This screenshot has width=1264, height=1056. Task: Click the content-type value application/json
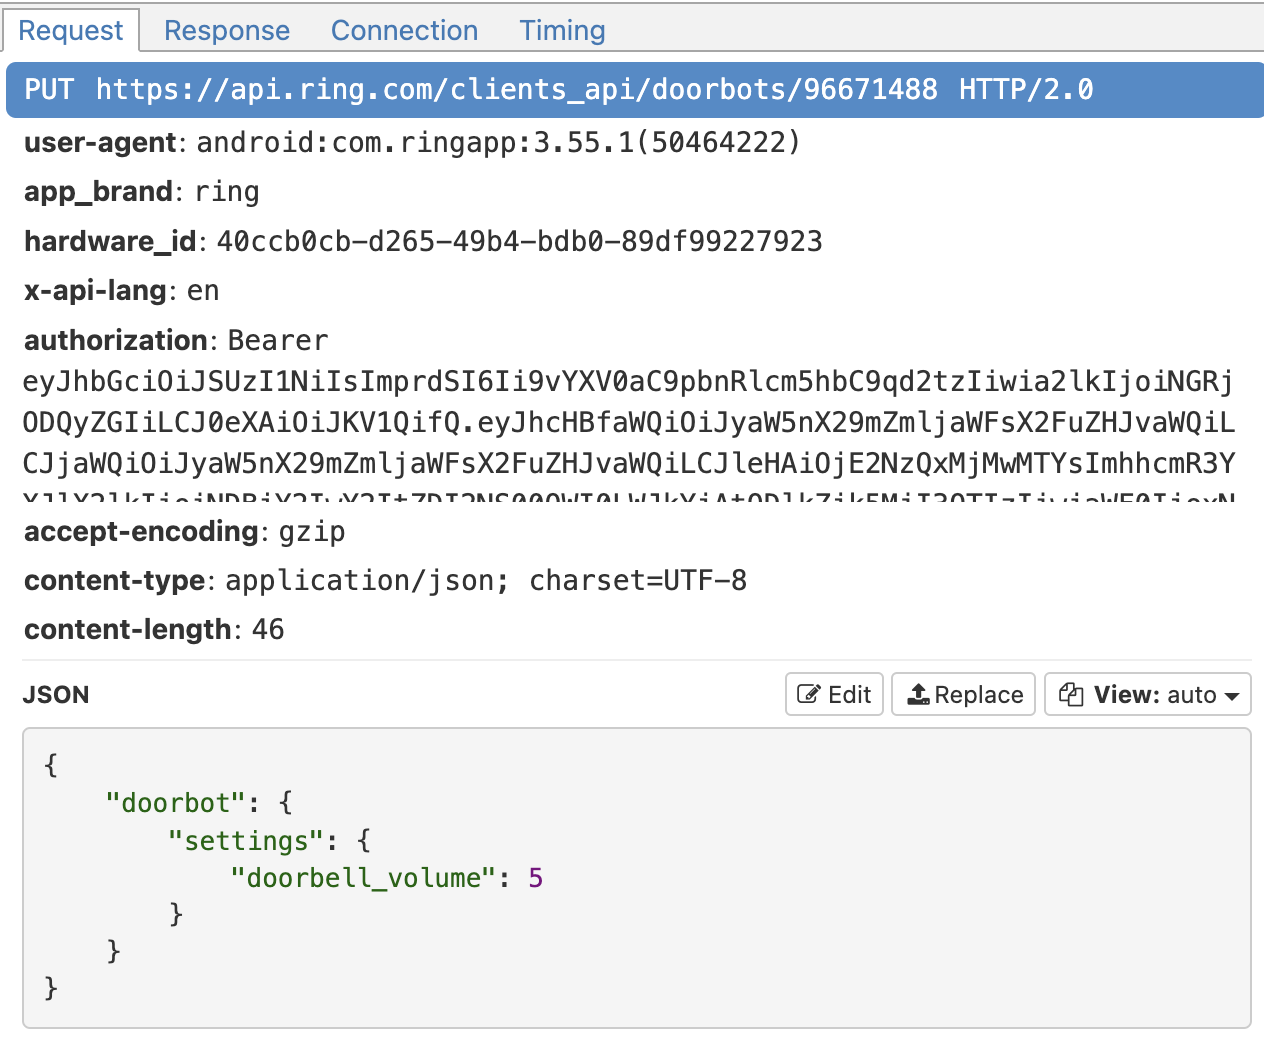coord(486,581)
